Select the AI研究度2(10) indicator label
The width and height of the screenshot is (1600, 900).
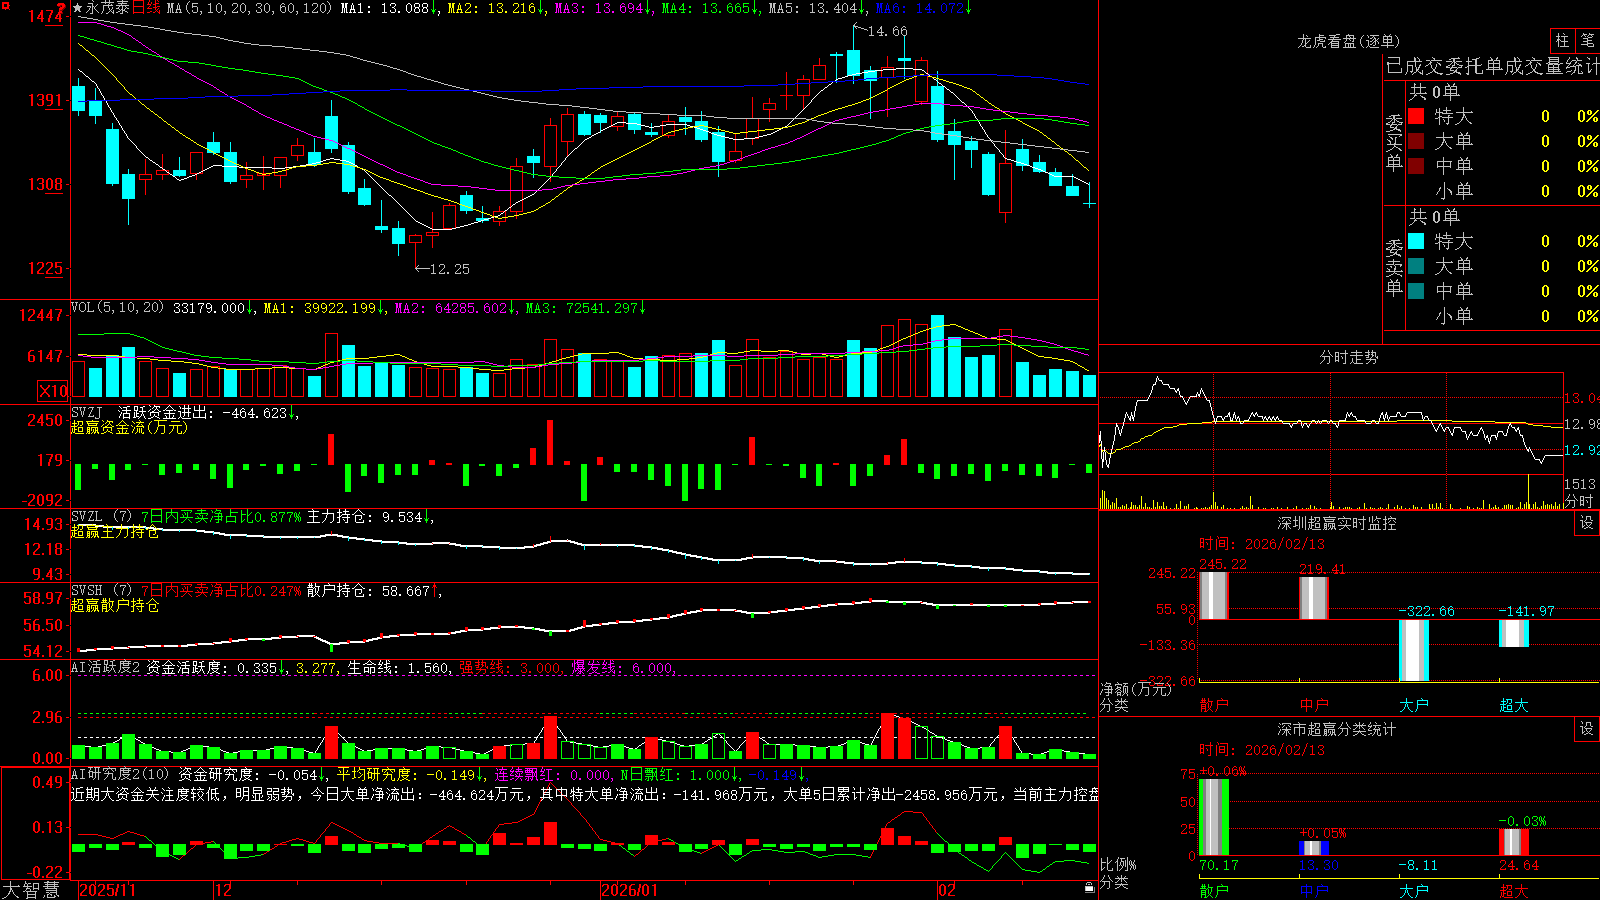[x=120, y=774]
